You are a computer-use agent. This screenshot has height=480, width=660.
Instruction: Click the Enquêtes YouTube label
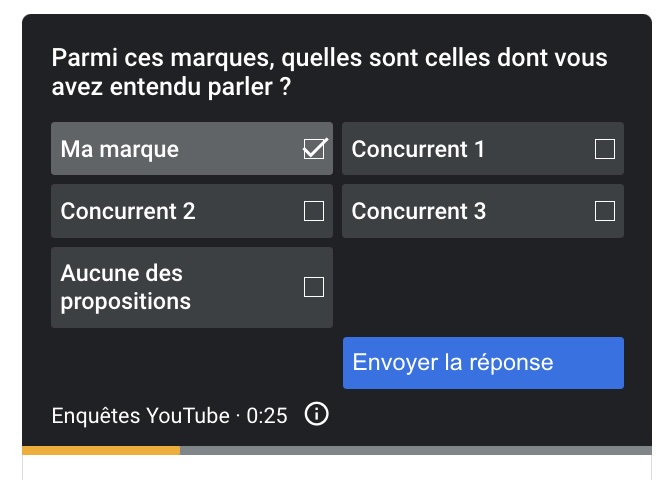[141, 416]
